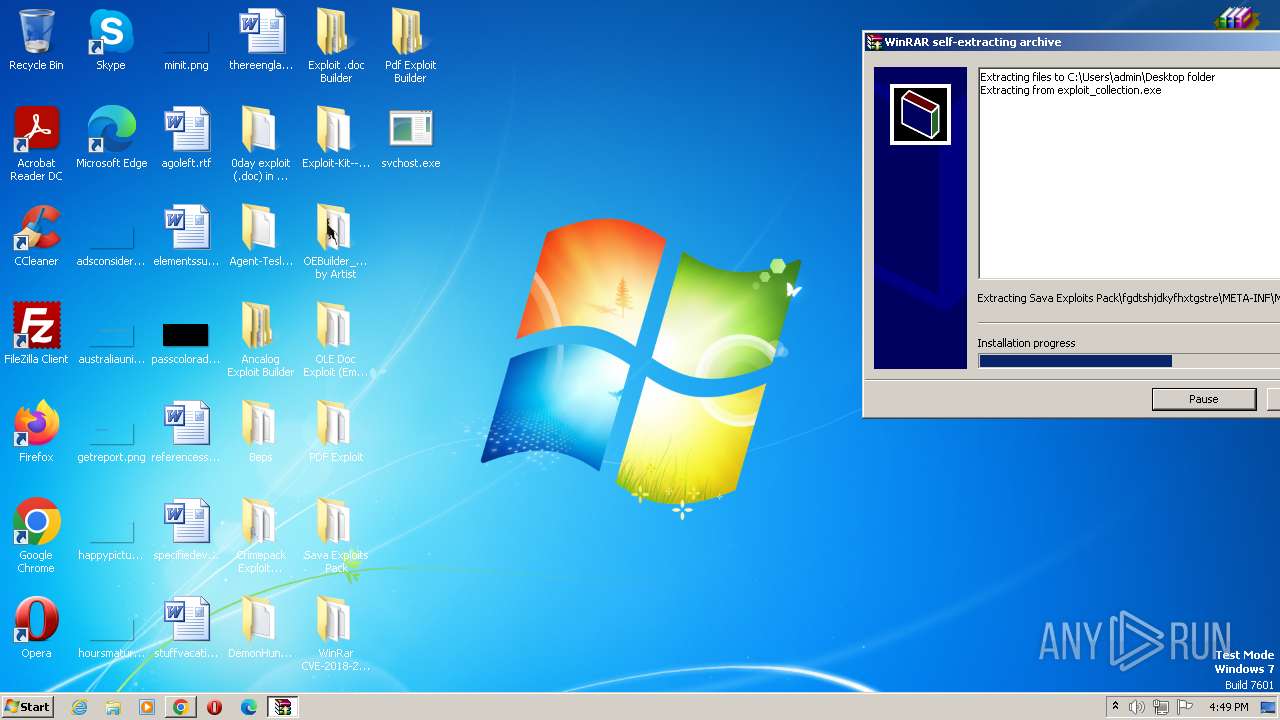Screen dimensions: 1280x720
Task: Select the PDF Exploit folder
Action: [x=335, y=432]
